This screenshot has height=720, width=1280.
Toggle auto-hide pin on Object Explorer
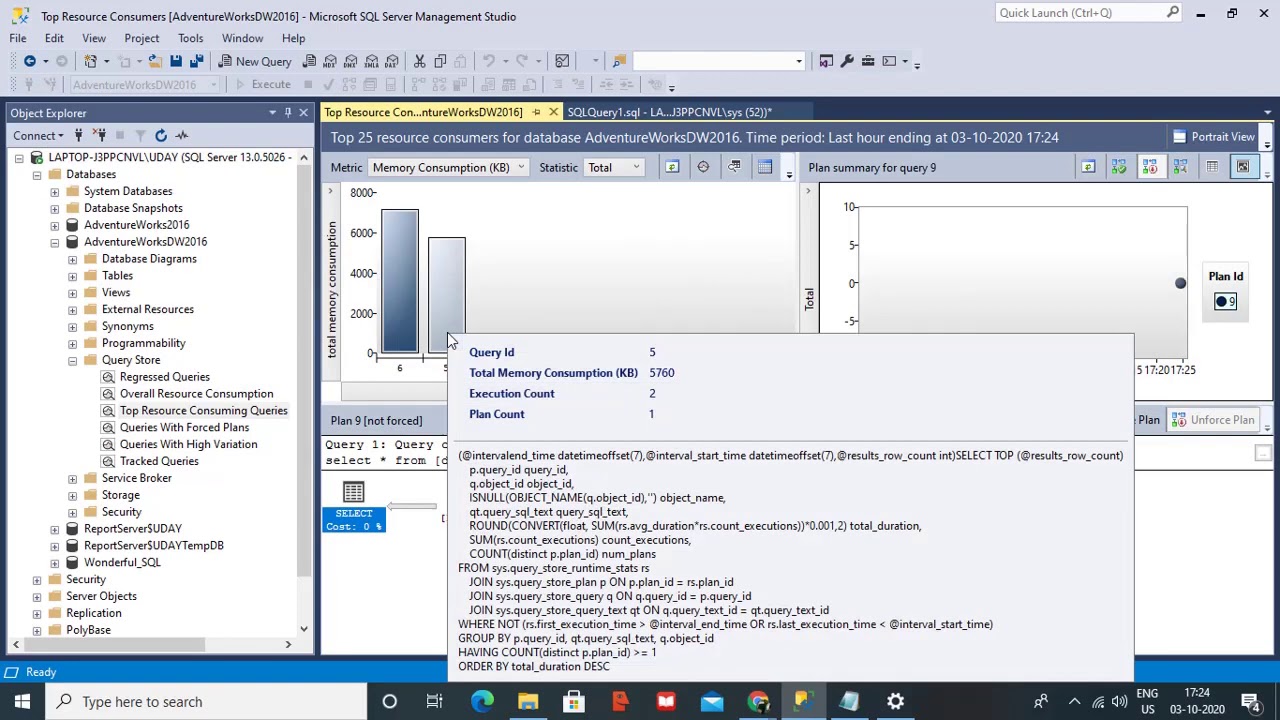[x=288, y=112]
